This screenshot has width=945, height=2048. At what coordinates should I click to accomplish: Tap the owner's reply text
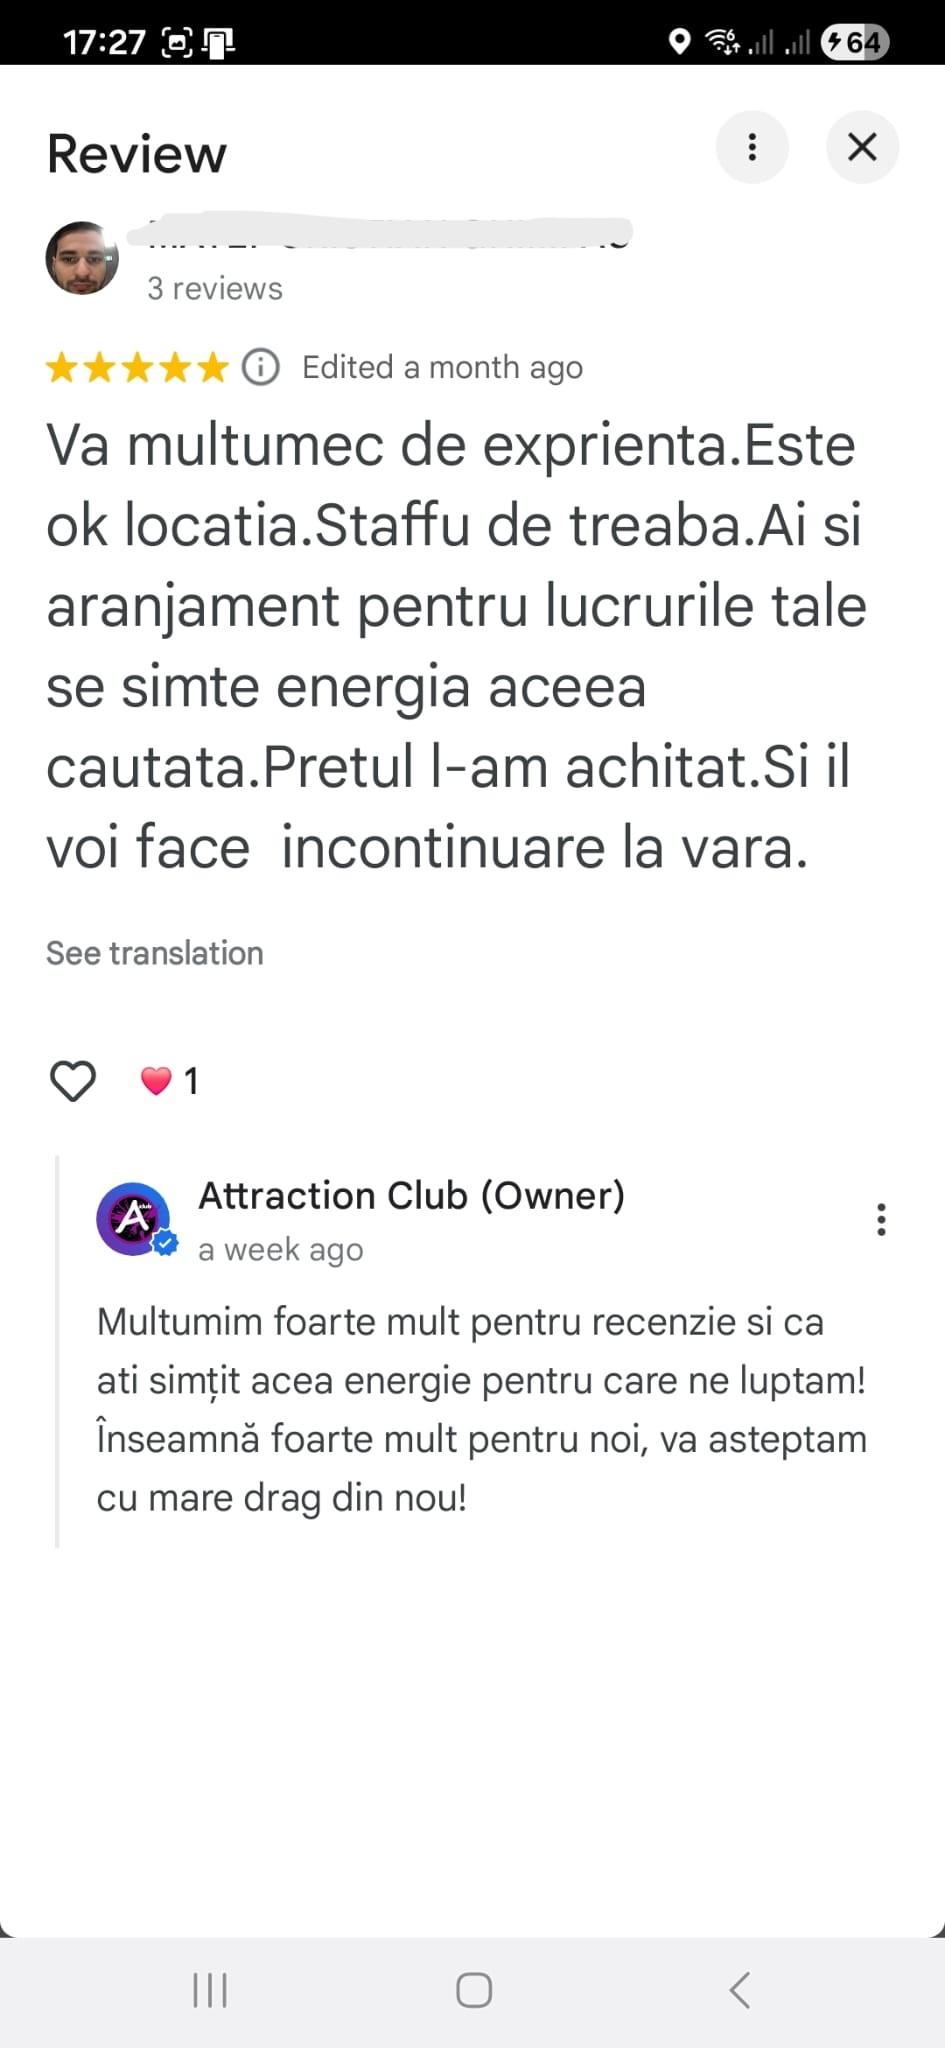point(481,1409)
